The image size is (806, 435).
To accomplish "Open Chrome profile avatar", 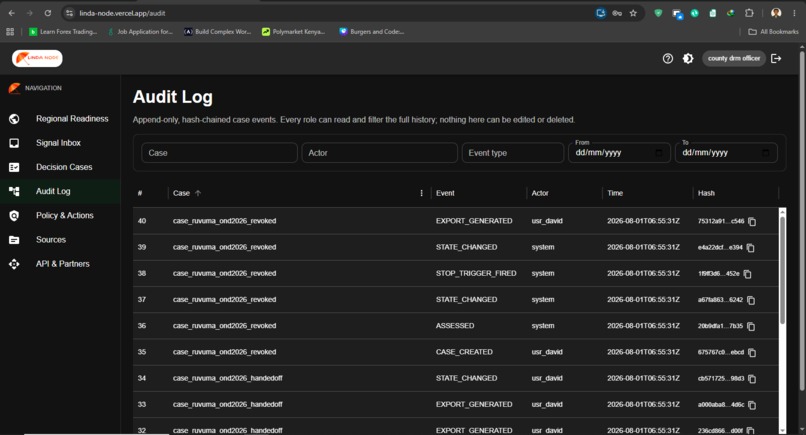I will 776,13.
